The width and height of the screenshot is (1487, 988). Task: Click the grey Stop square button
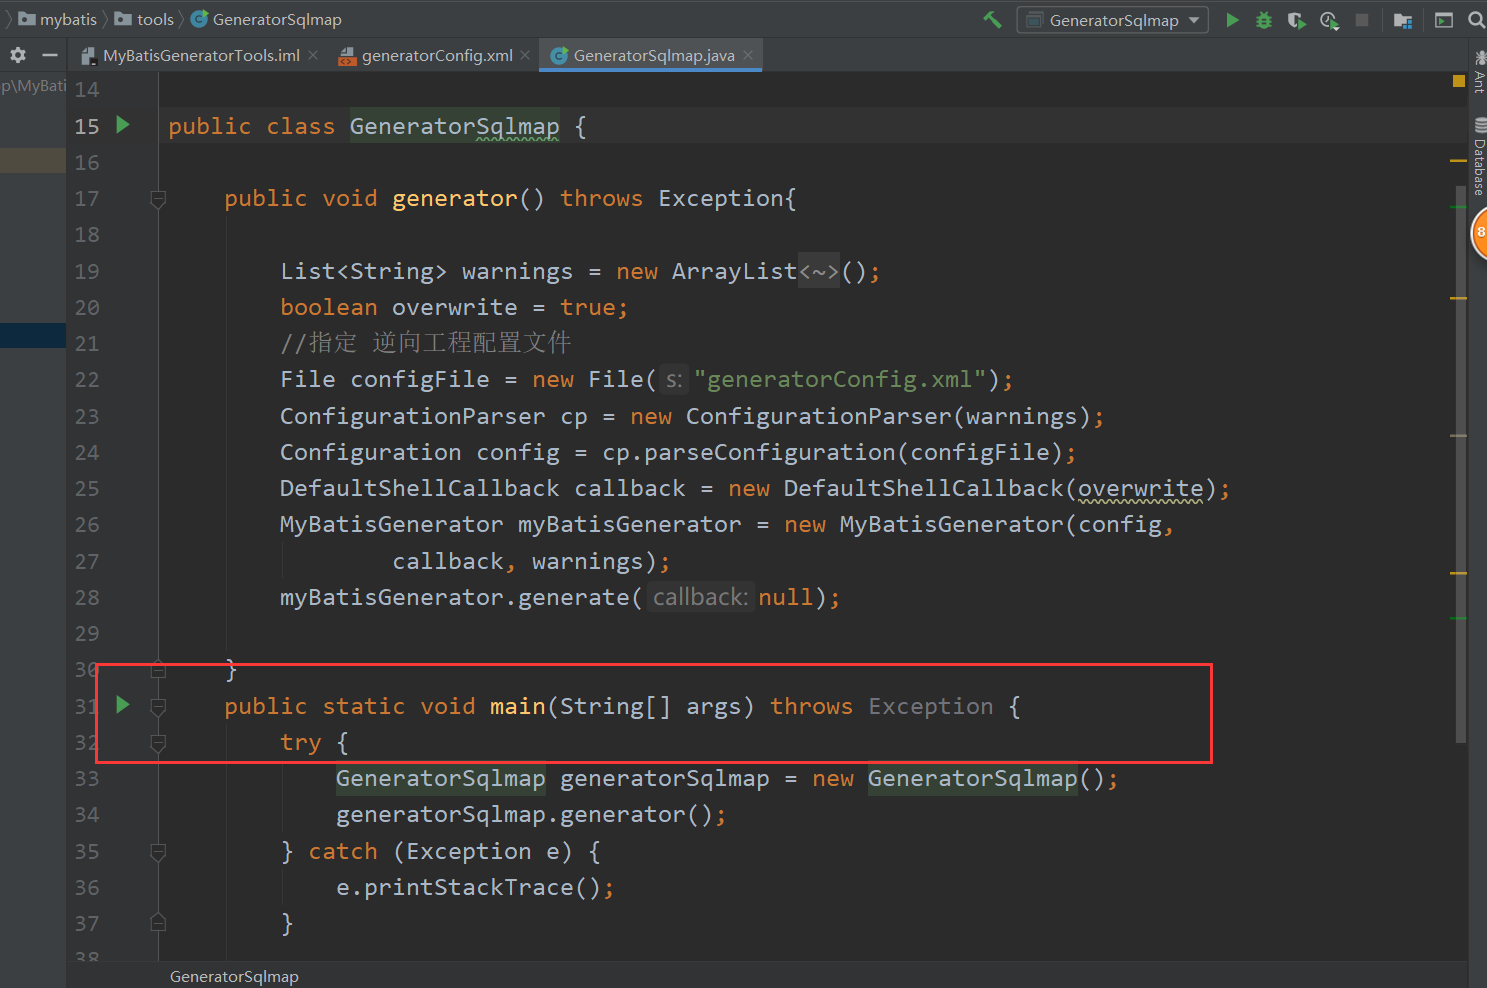1361,20
